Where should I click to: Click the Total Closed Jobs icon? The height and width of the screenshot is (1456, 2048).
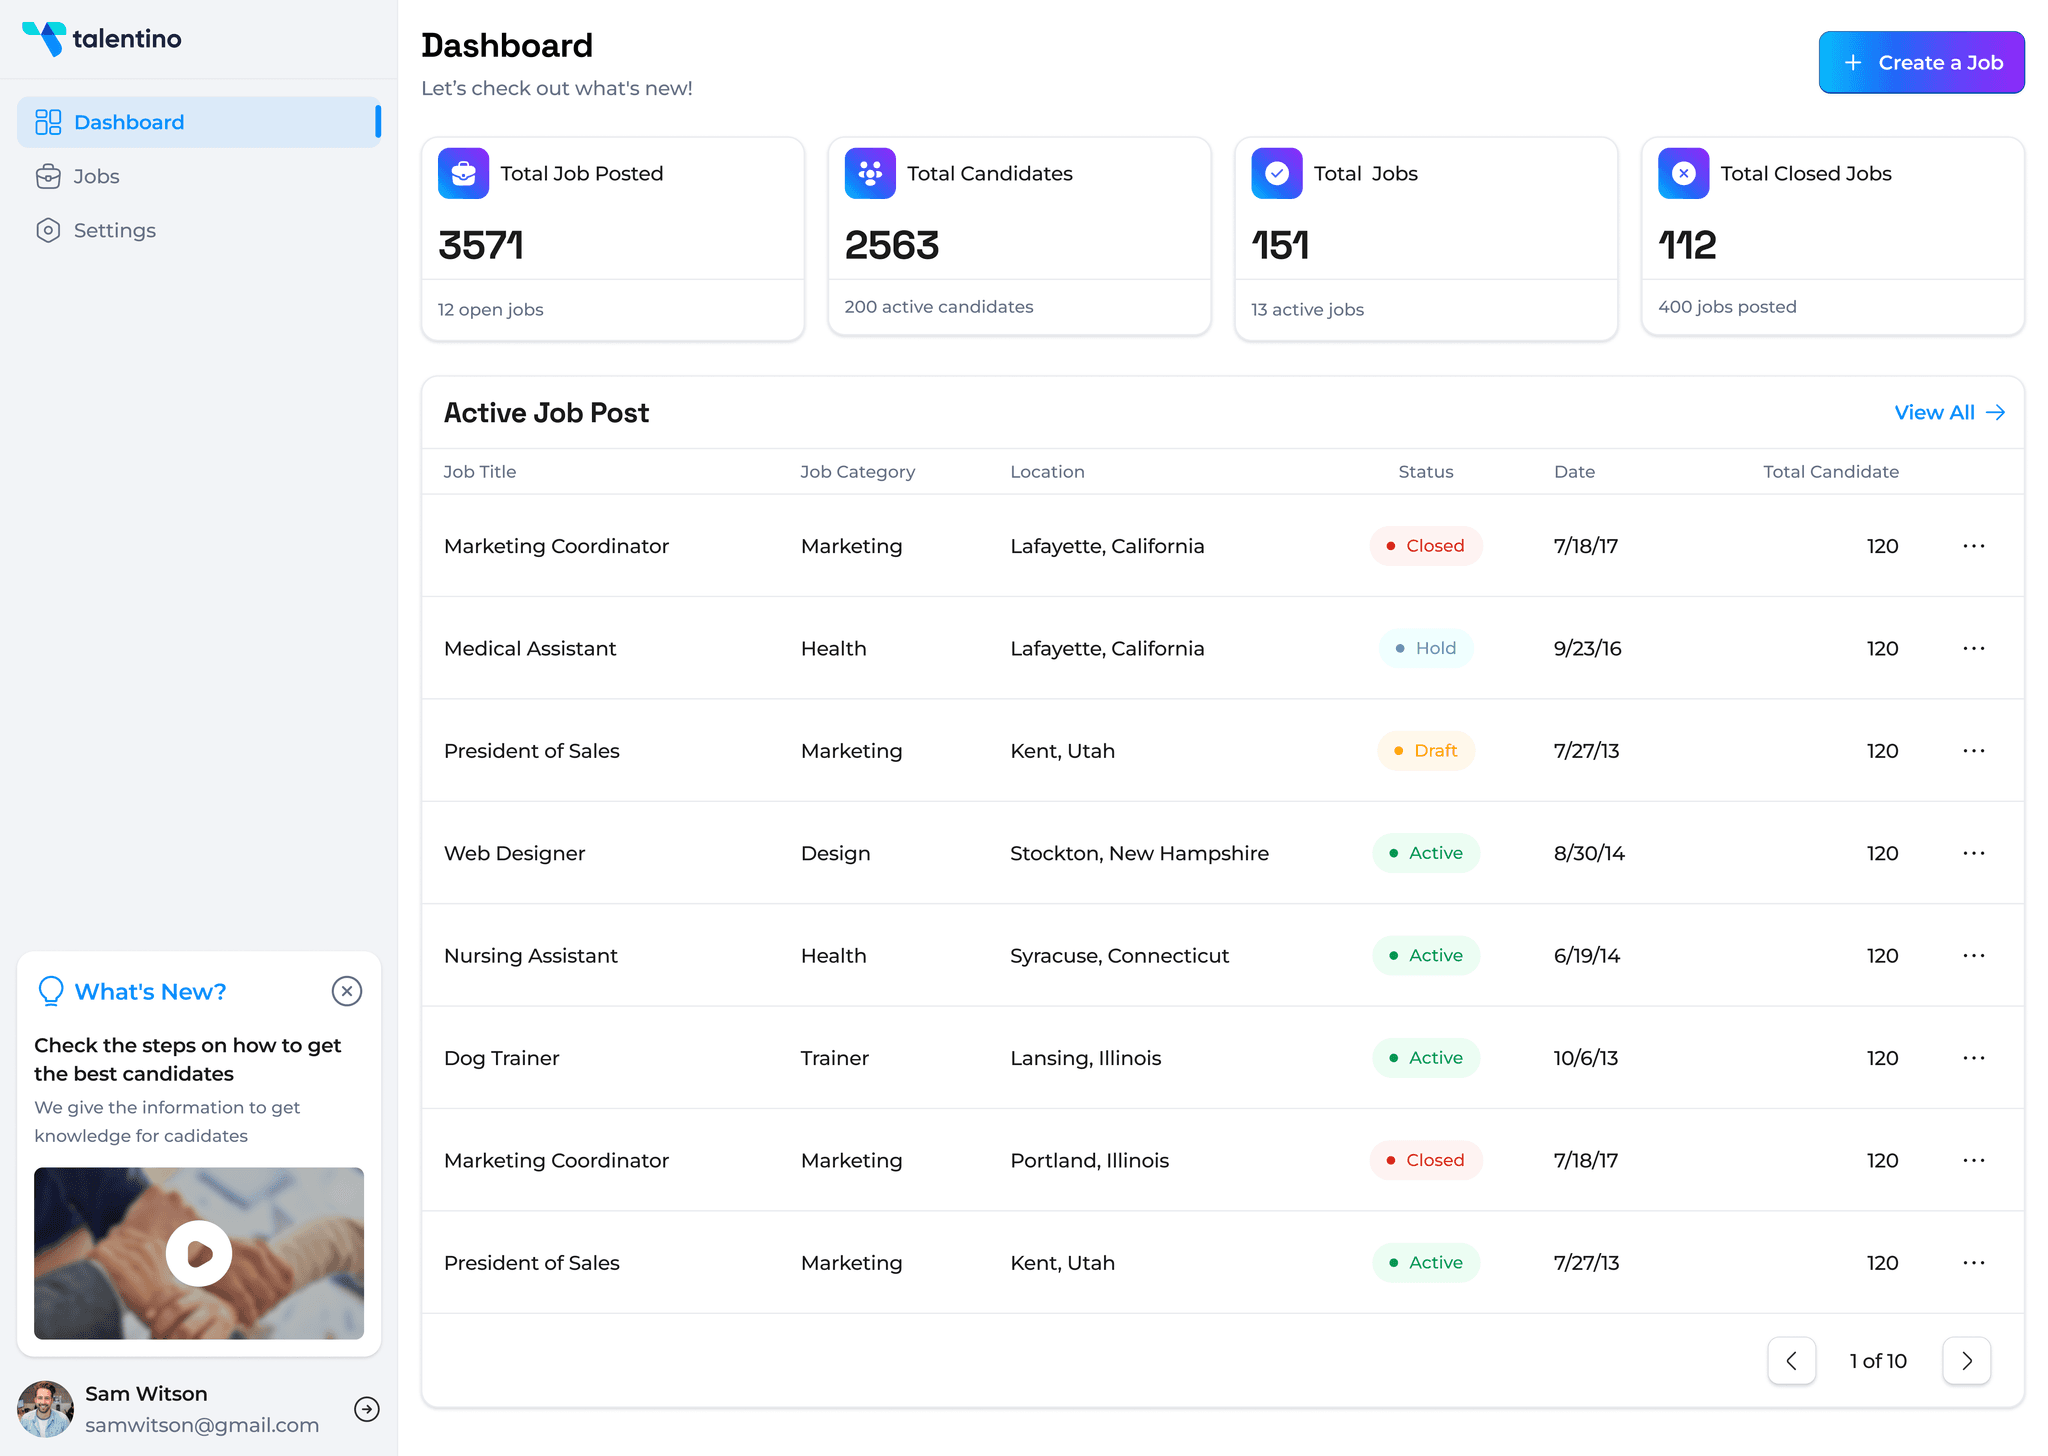tap(1683, 173)
